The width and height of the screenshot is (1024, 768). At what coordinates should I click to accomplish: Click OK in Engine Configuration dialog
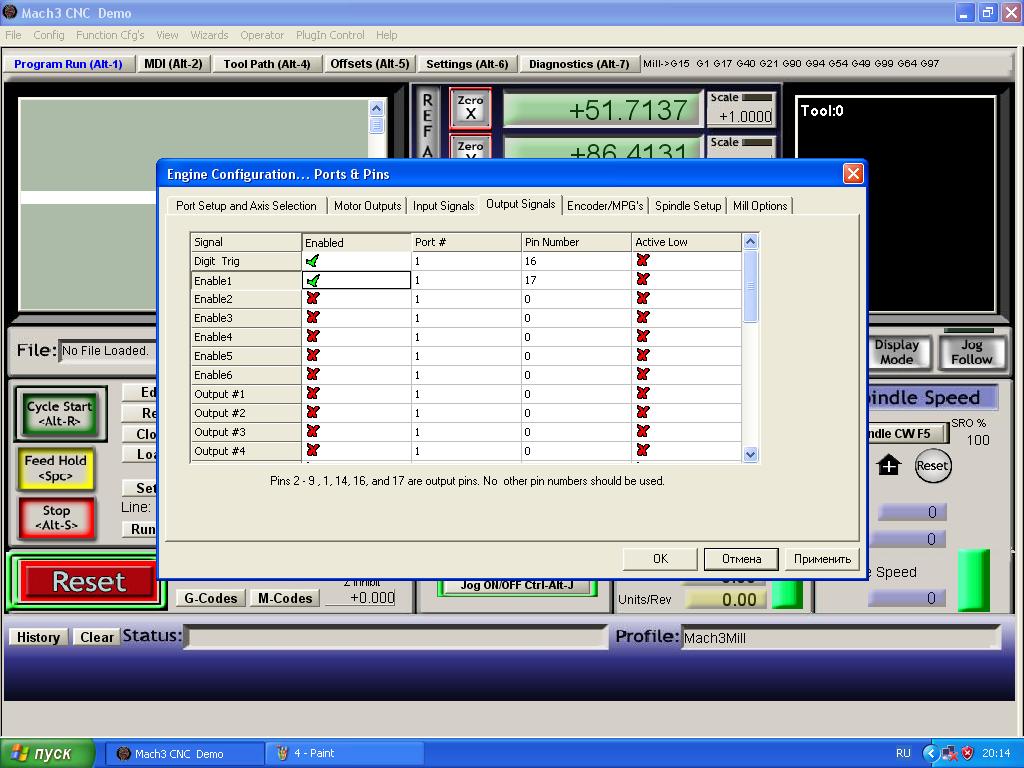[x=660, y=559]
